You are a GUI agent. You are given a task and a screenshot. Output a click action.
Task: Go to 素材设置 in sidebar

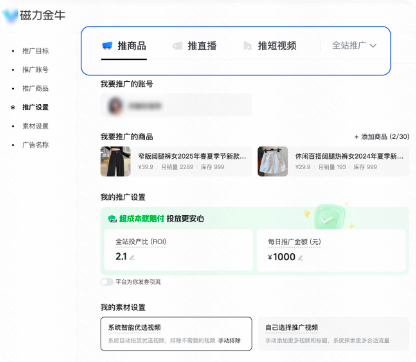click(x=35, y=126)
